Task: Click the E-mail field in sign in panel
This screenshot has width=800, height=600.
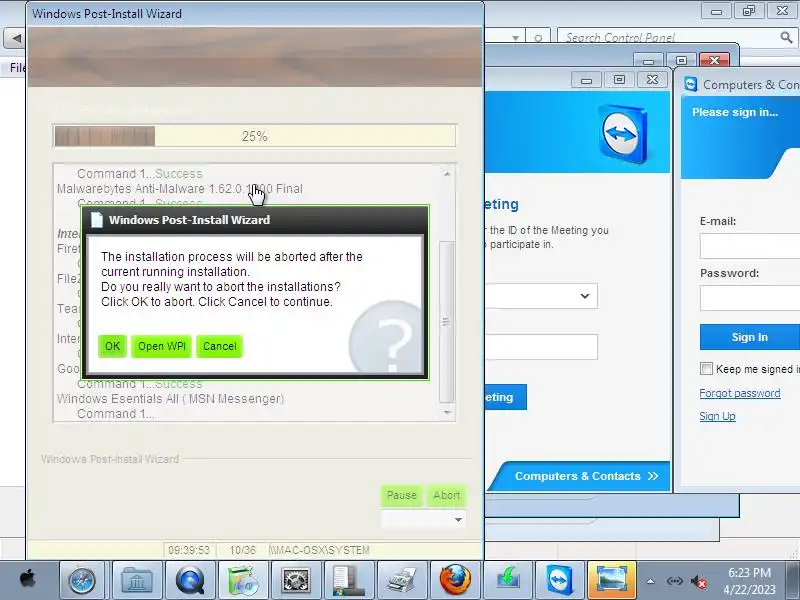Action: pyautogui.click(x=749, y=246)
